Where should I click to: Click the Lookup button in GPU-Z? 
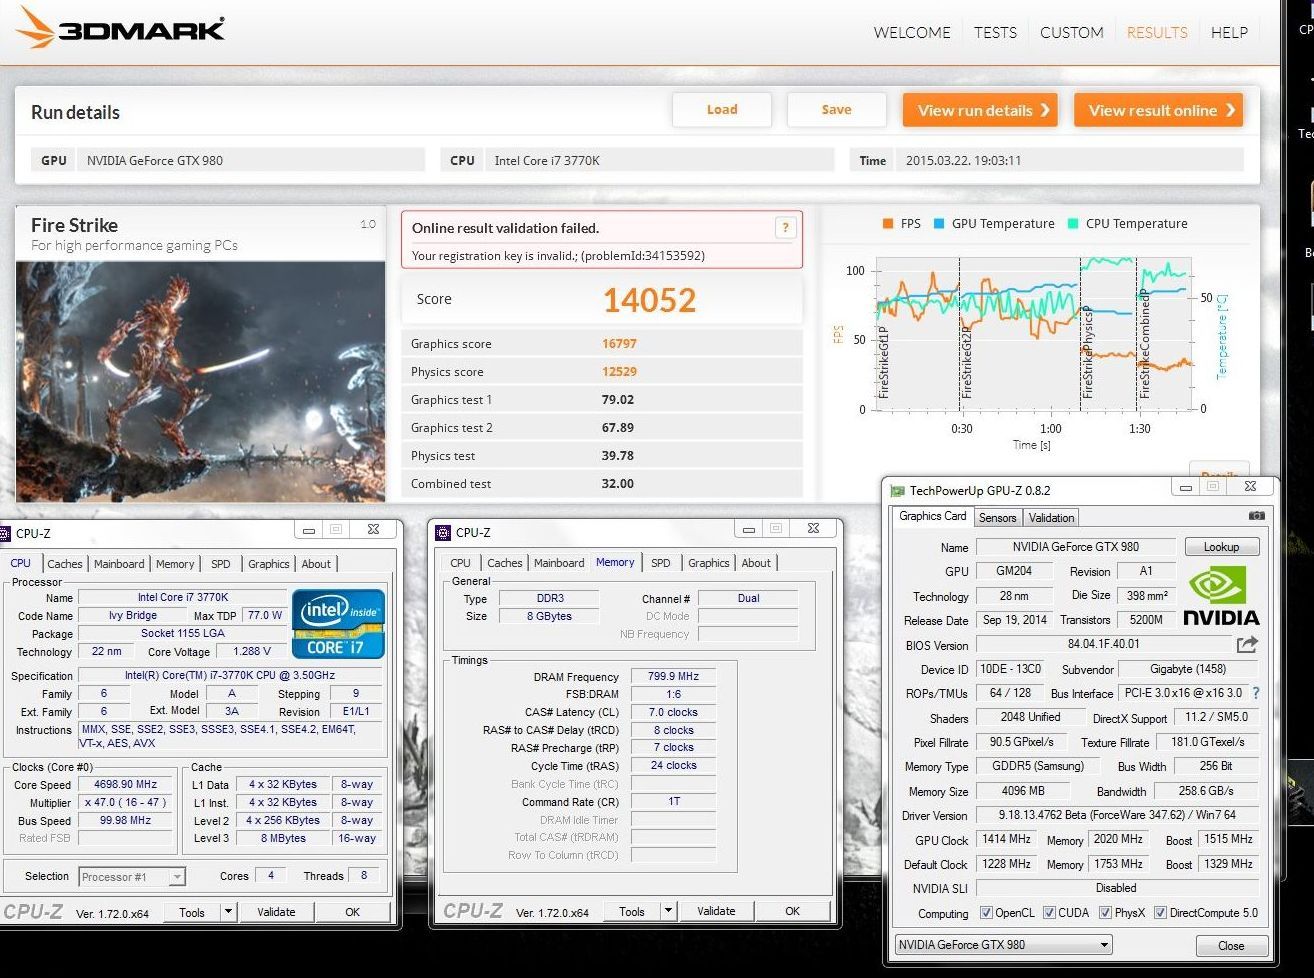coord(1222,547)
